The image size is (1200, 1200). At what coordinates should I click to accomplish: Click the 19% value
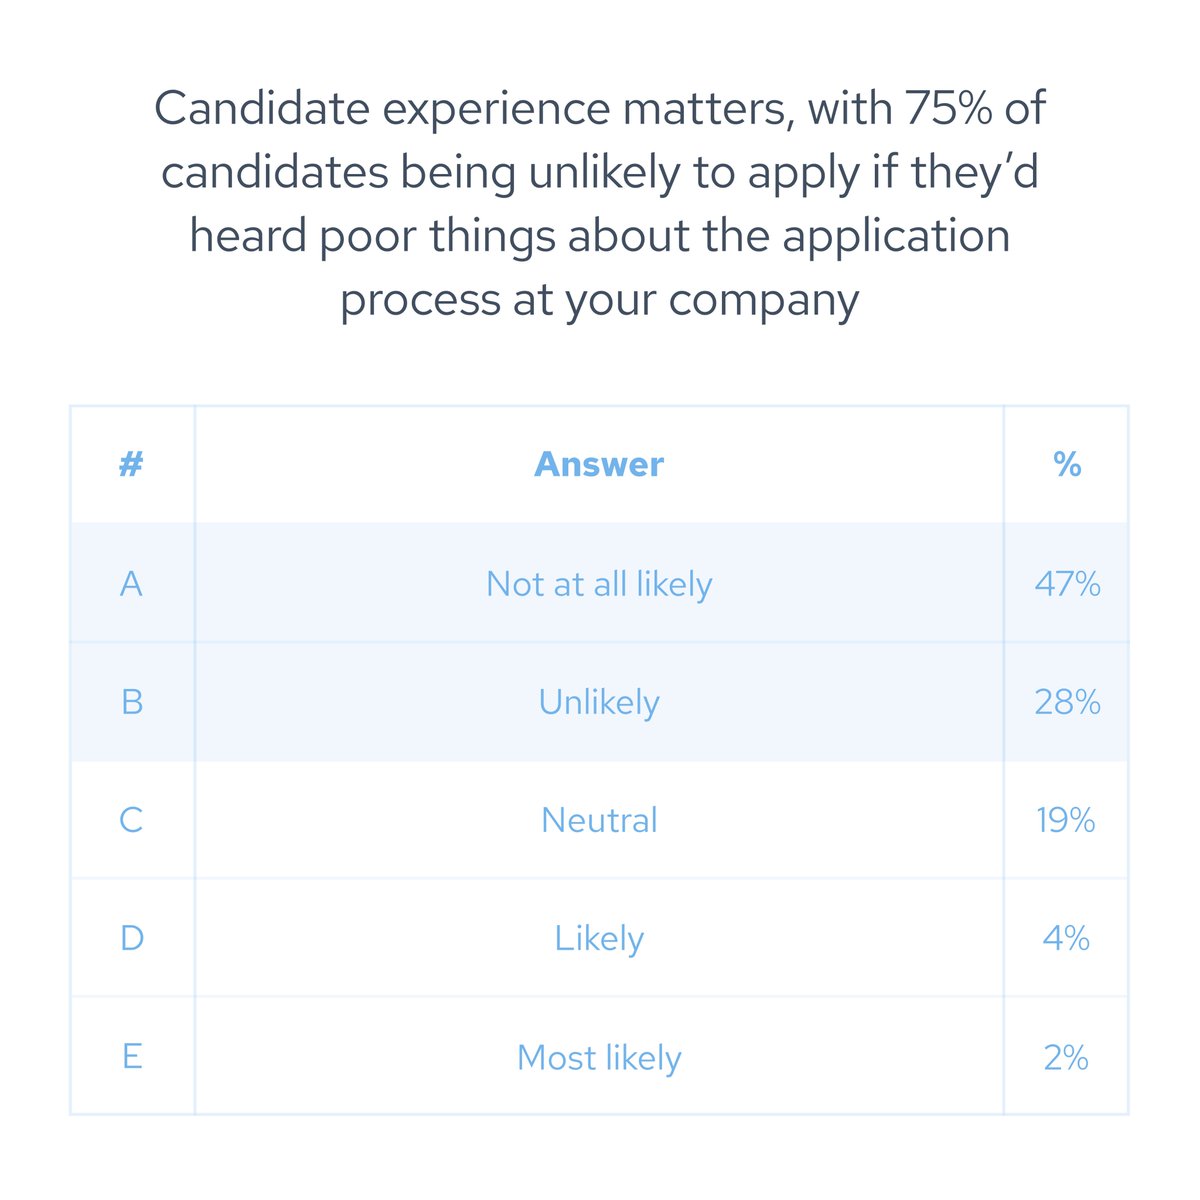tap(1067, 820)
